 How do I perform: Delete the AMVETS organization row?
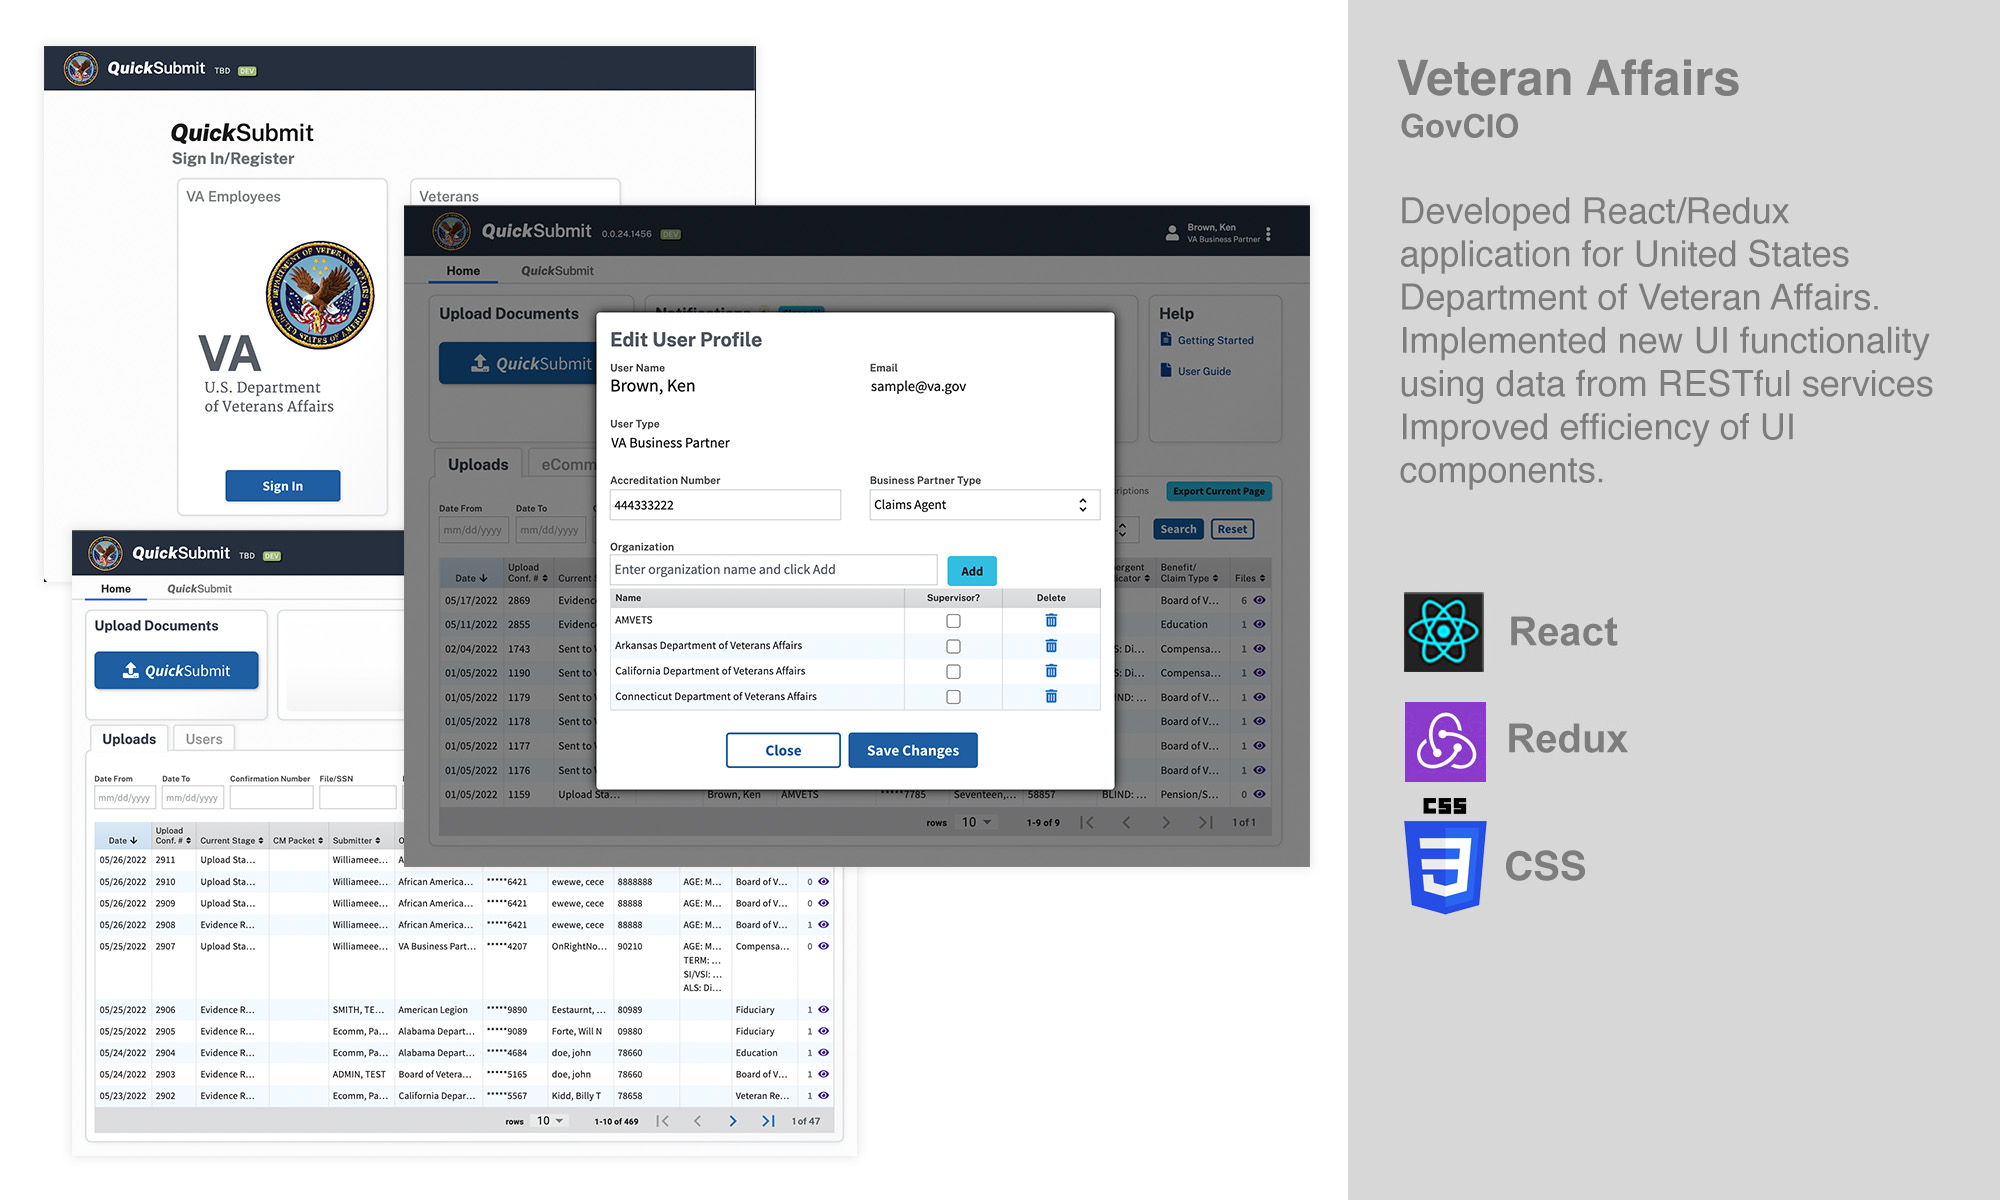[1051, 620]
